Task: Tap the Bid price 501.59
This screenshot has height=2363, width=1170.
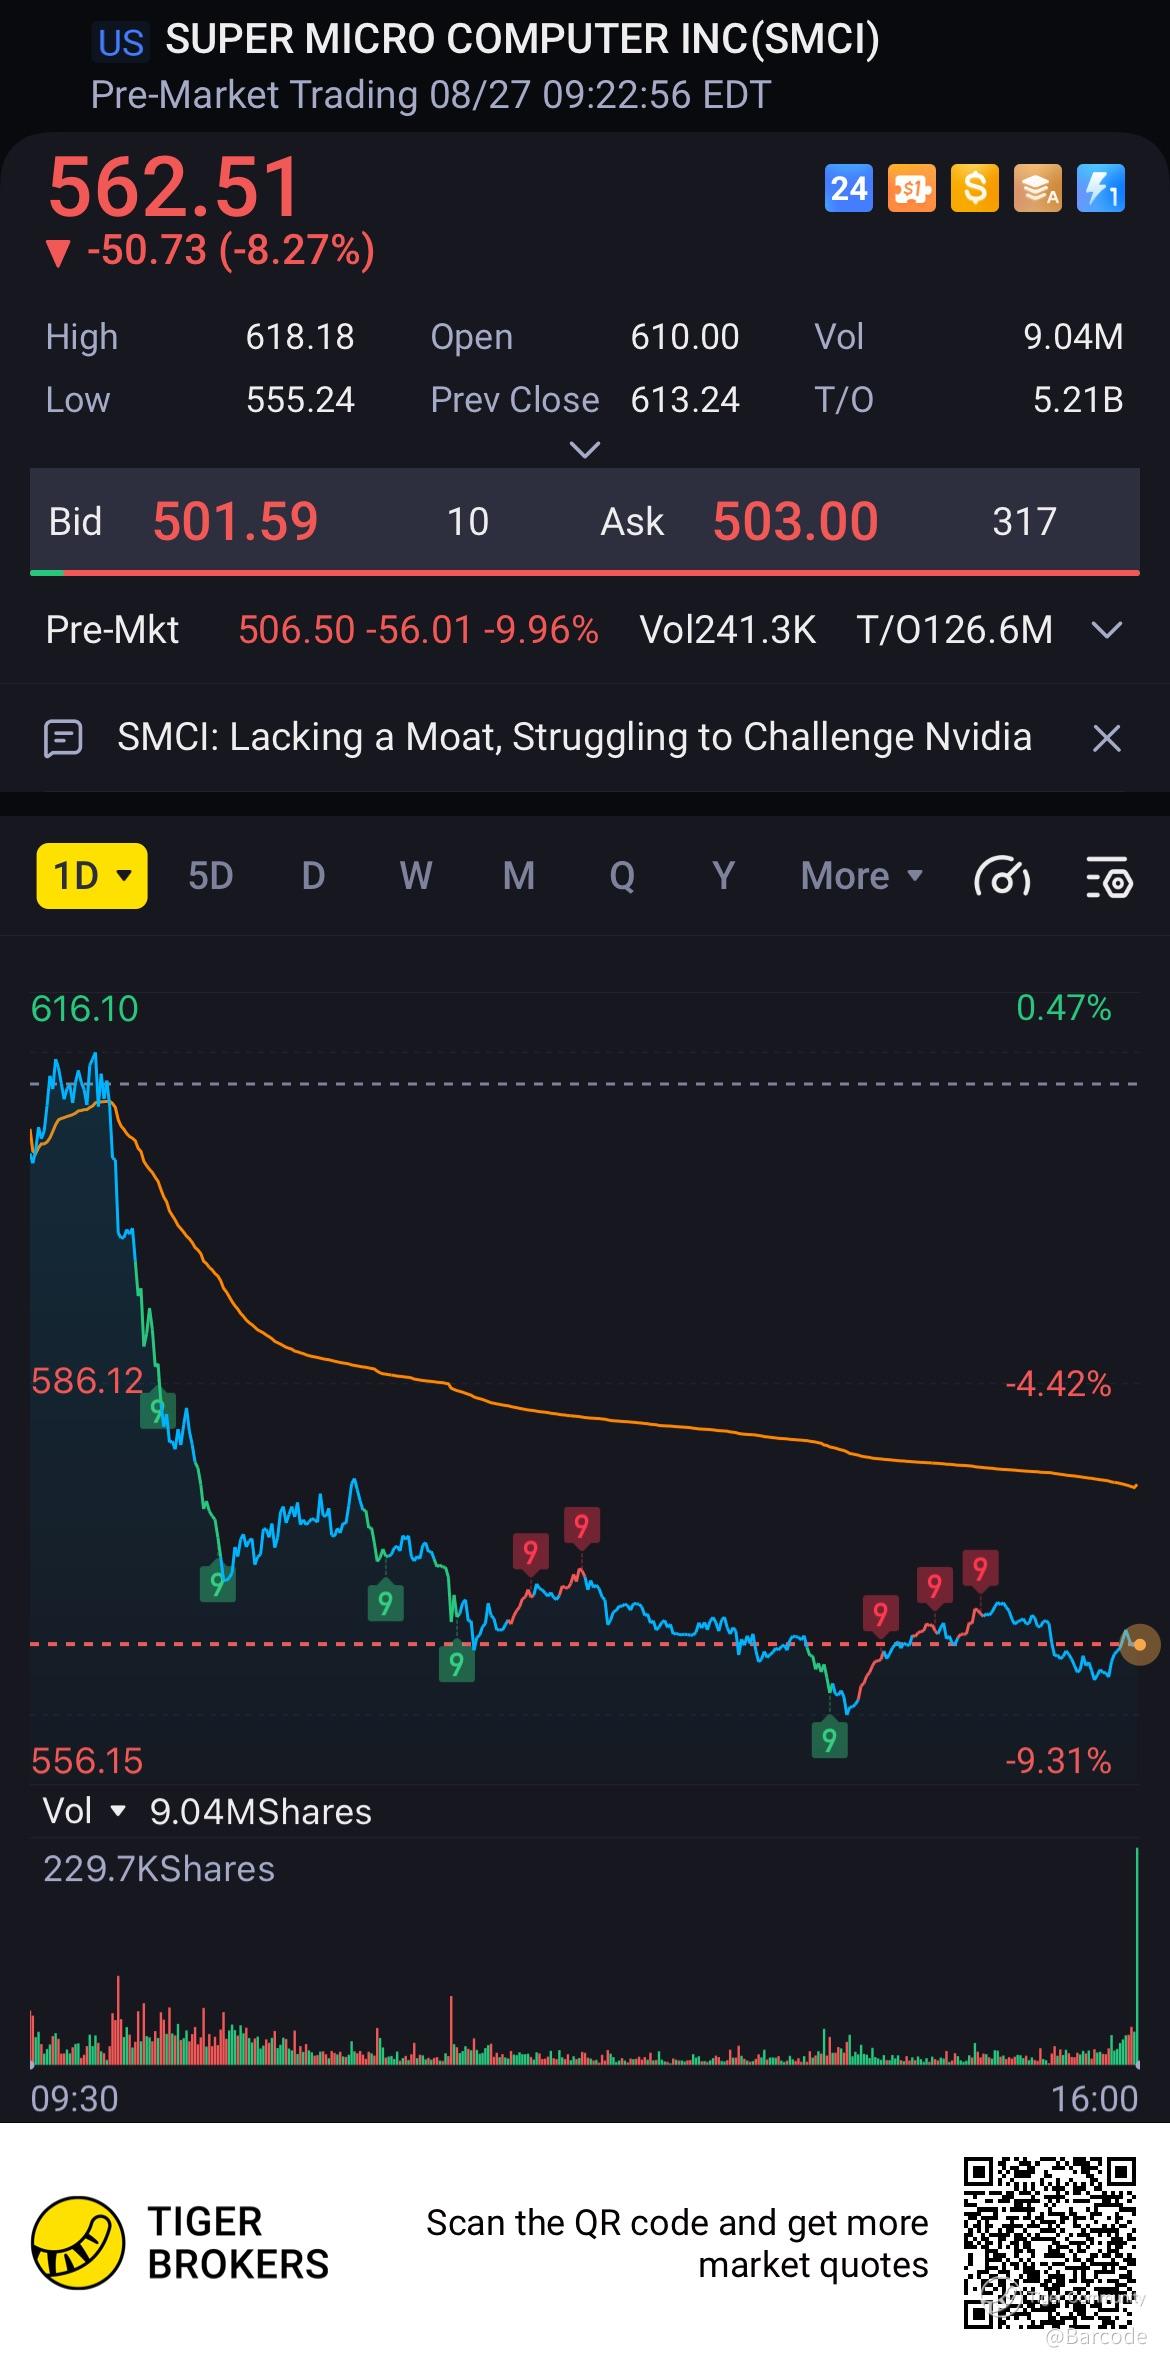Action: pyautogui.click(x=235, y=521)
